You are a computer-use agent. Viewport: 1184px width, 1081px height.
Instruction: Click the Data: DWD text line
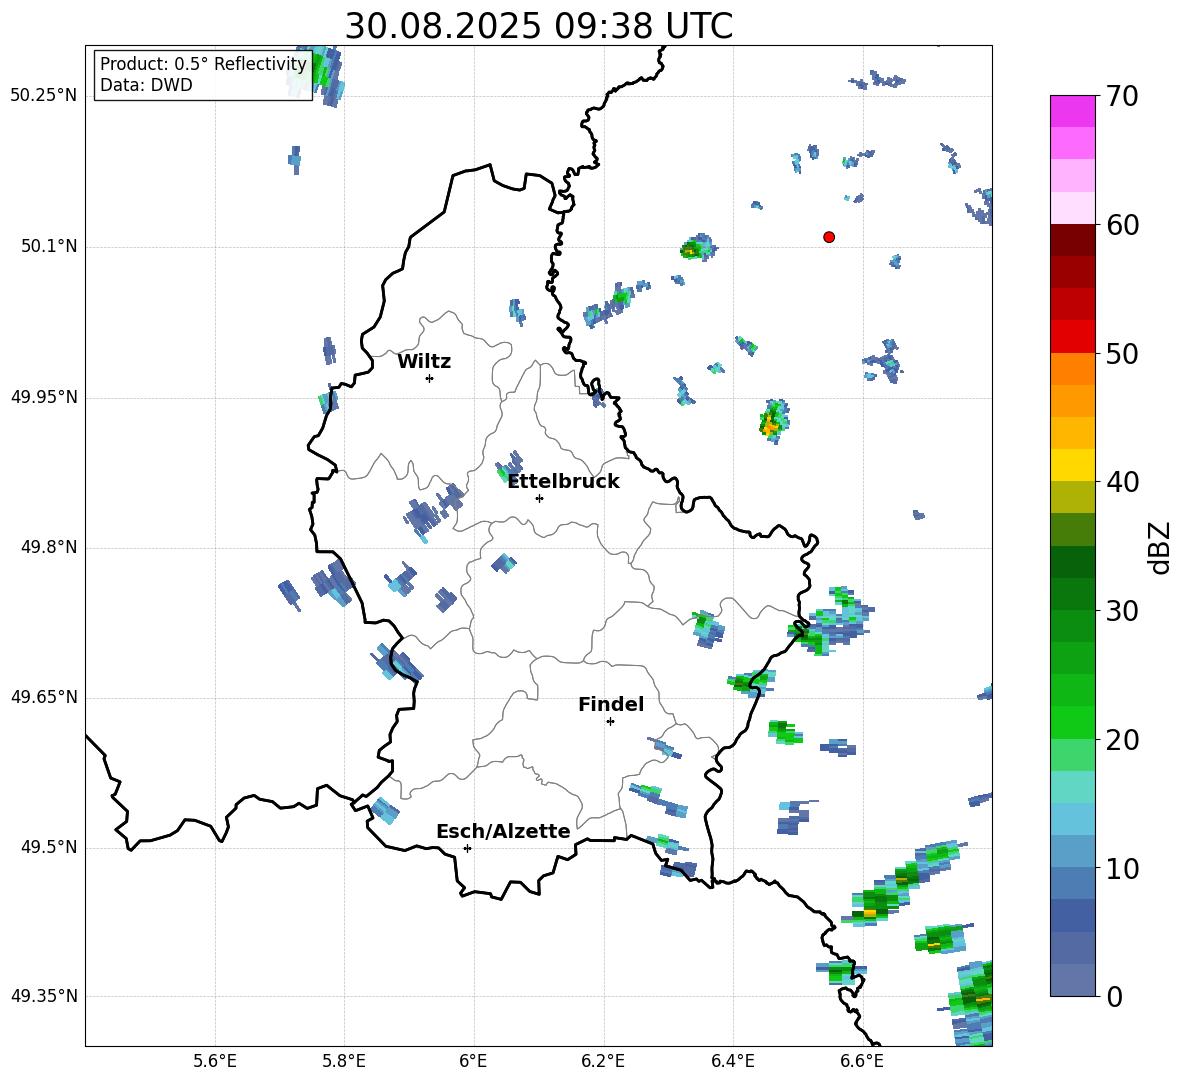146,85
